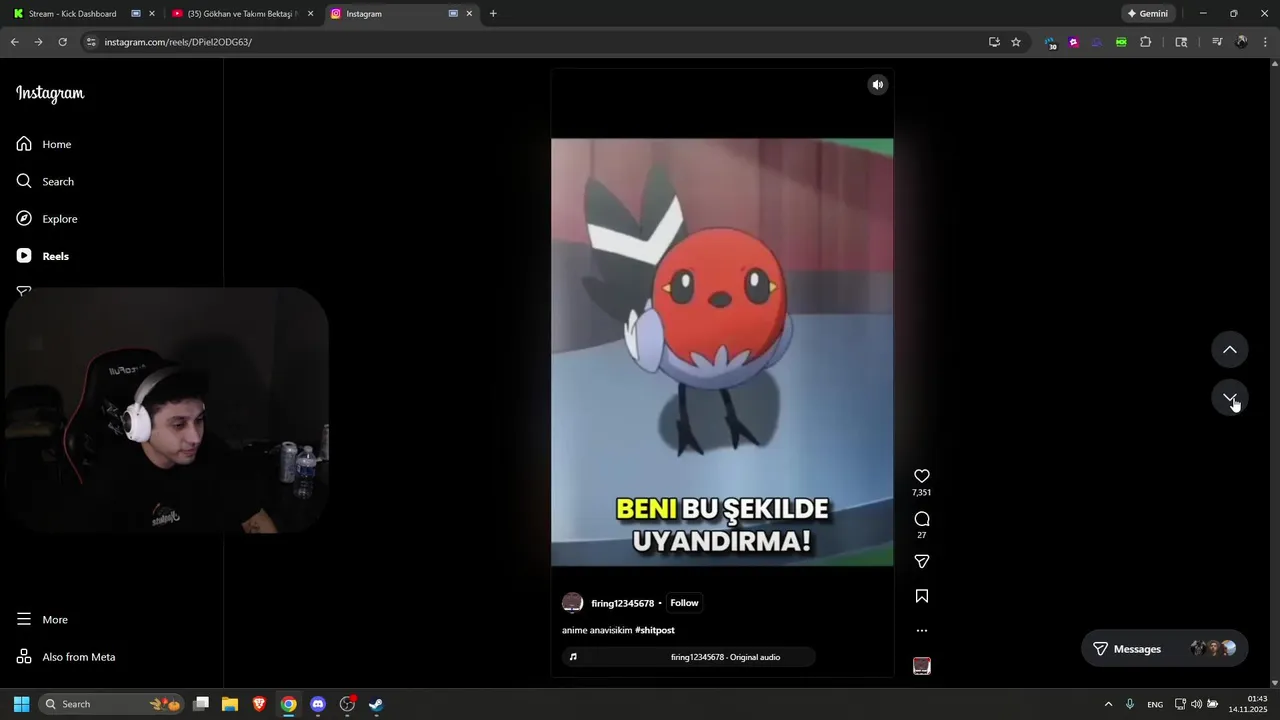Open volume control in system tray

tap(1196, 704)
